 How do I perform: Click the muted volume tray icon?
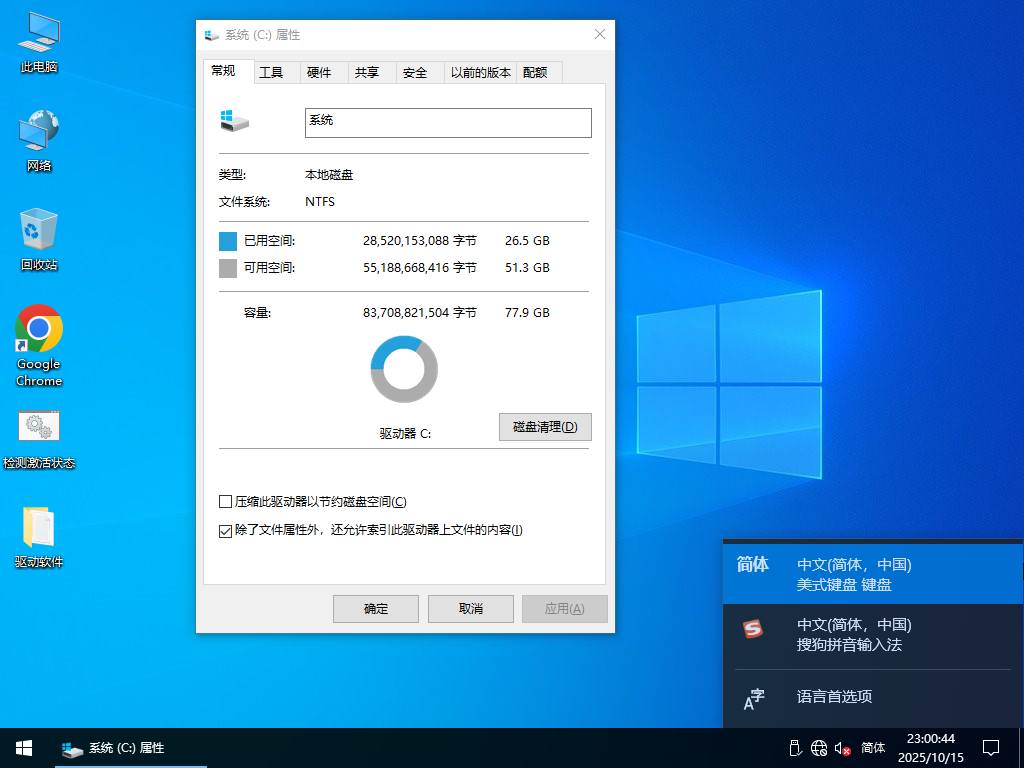[x=842, y=748]
